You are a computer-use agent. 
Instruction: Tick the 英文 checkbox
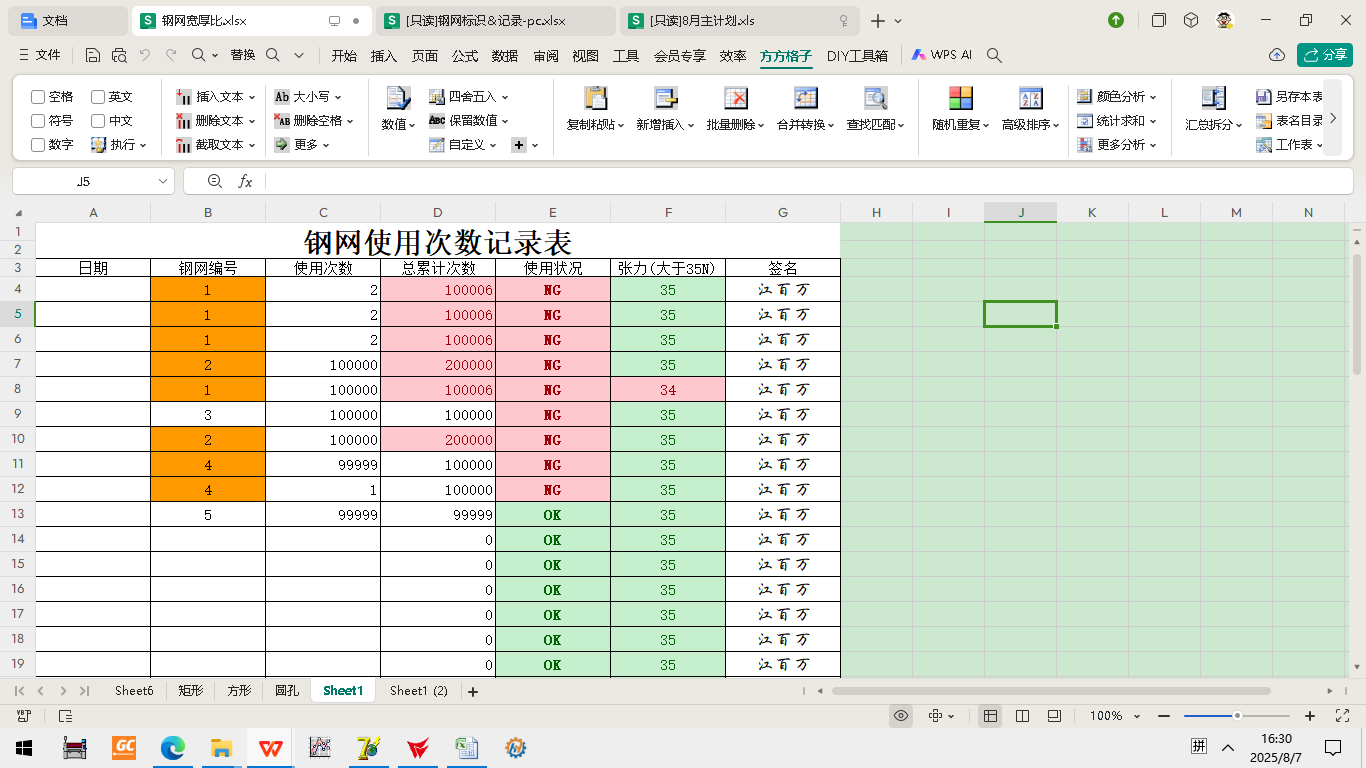coord(98,97)
